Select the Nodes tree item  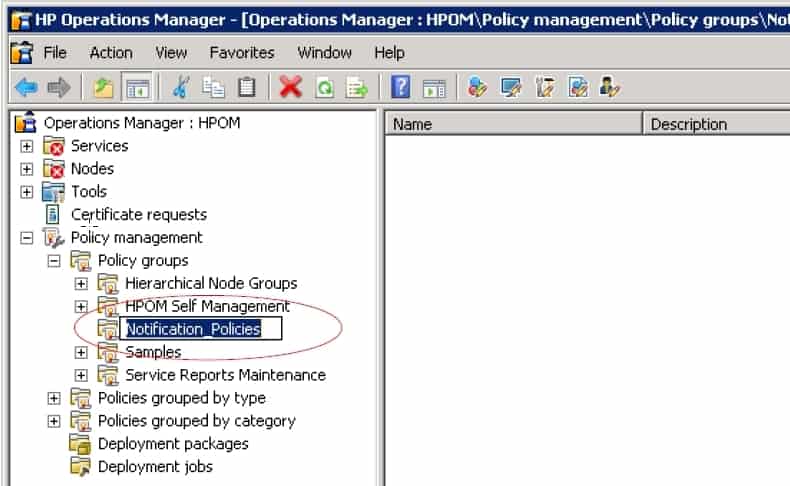point(92,169)
